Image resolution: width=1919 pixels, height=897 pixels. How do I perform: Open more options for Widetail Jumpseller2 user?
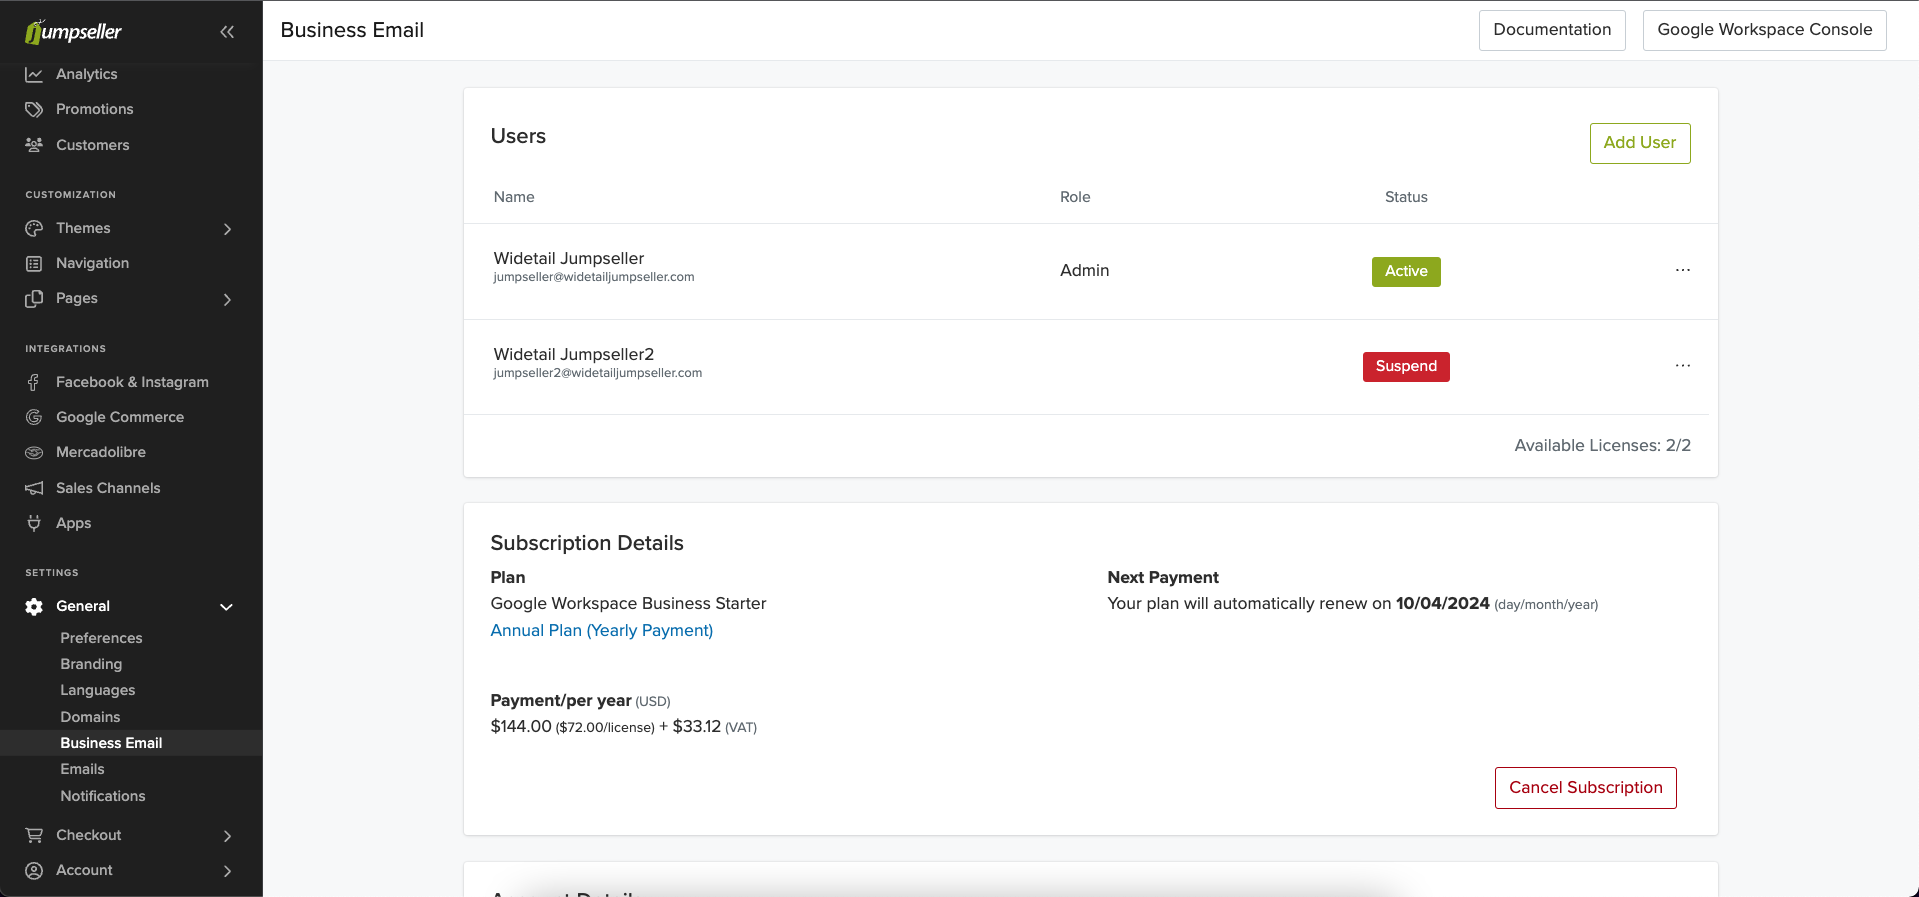[1683, 366]
